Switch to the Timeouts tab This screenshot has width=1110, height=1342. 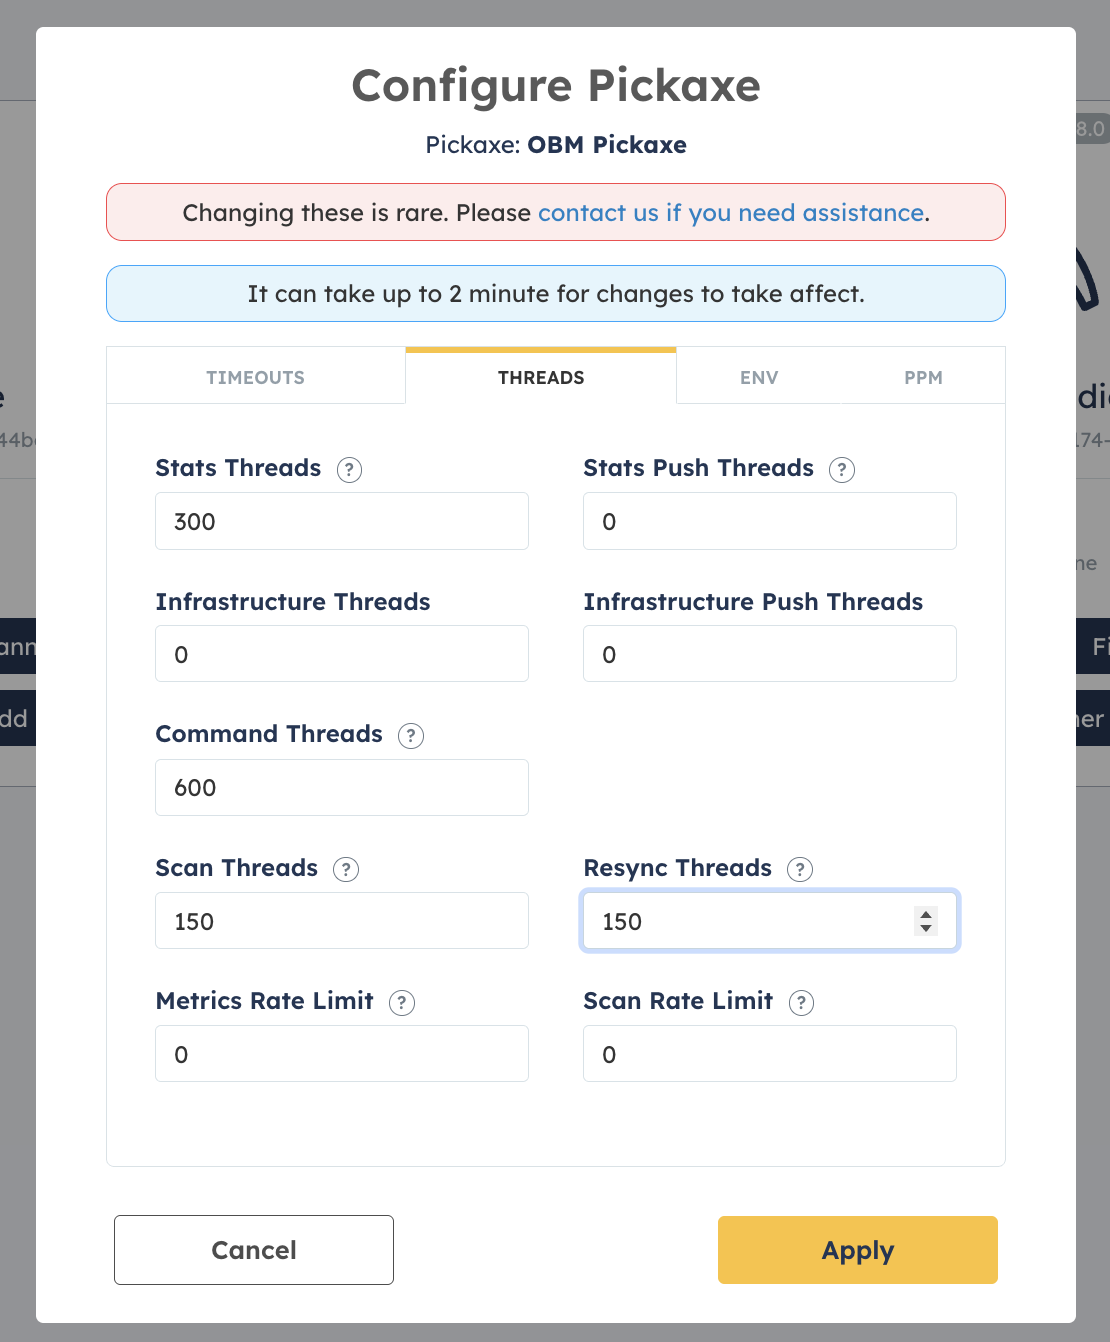coord(256,377)
